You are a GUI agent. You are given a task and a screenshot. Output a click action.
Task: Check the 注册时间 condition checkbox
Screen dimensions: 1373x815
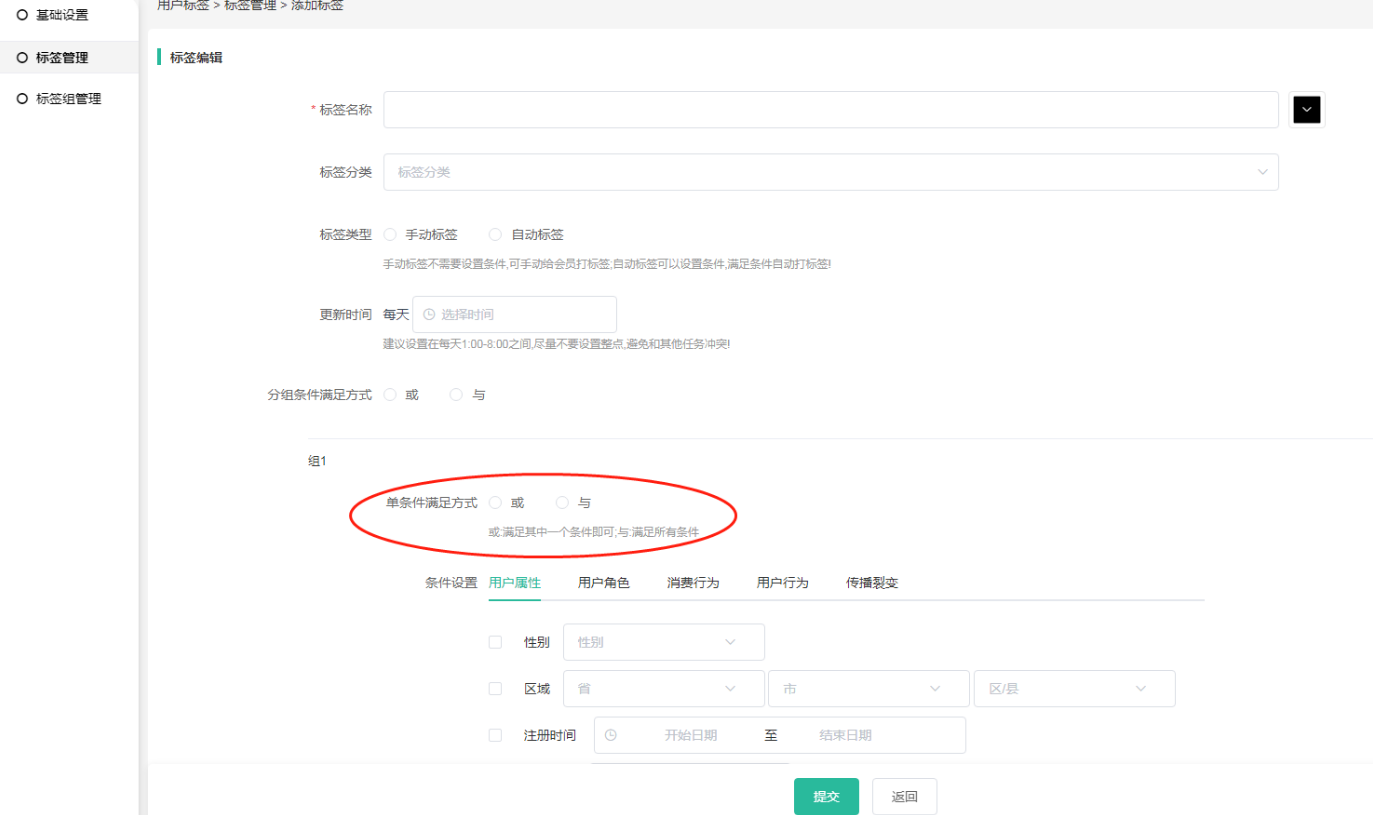click(495, 735)
